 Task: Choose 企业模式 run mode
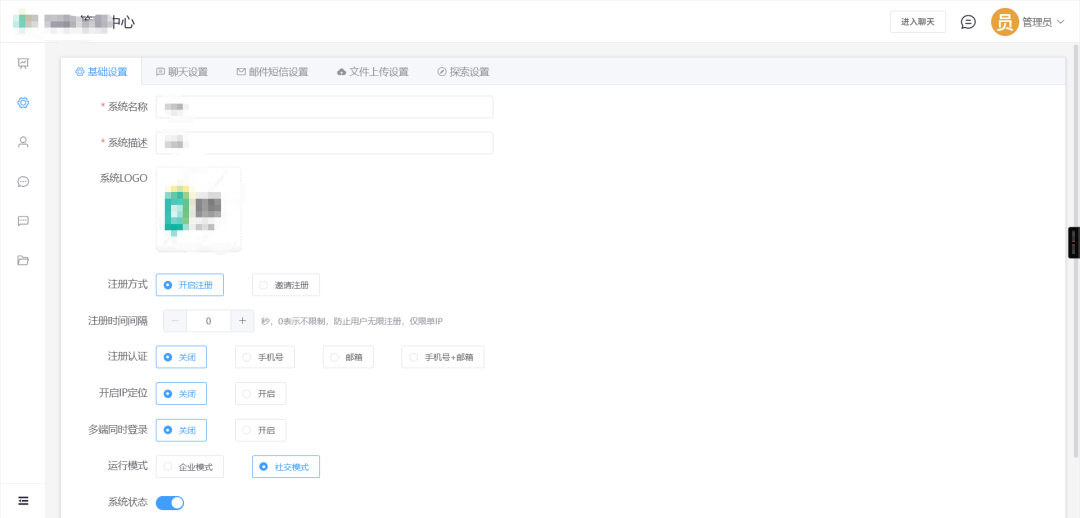coord(189,467)
